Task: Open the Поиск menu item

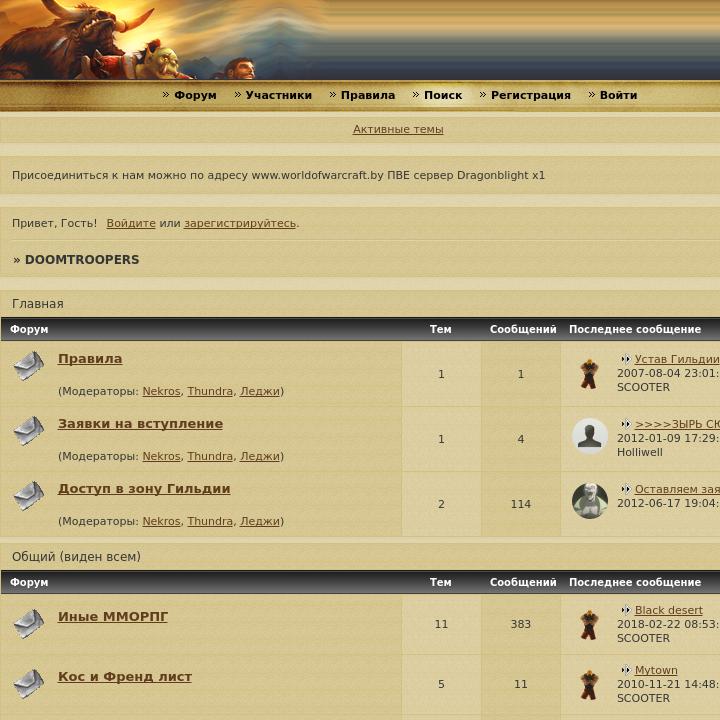Action: tap(443, 95)
